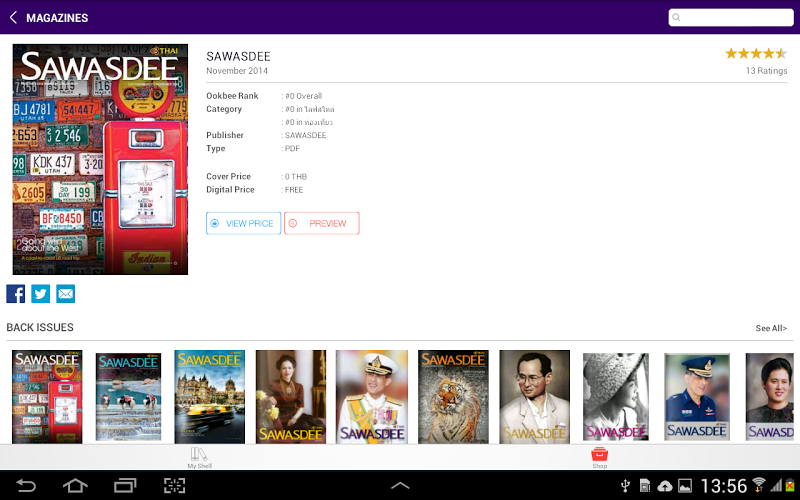Tap USB connection status icon
This screenshot has width=800, height=500.
point(625,485)
